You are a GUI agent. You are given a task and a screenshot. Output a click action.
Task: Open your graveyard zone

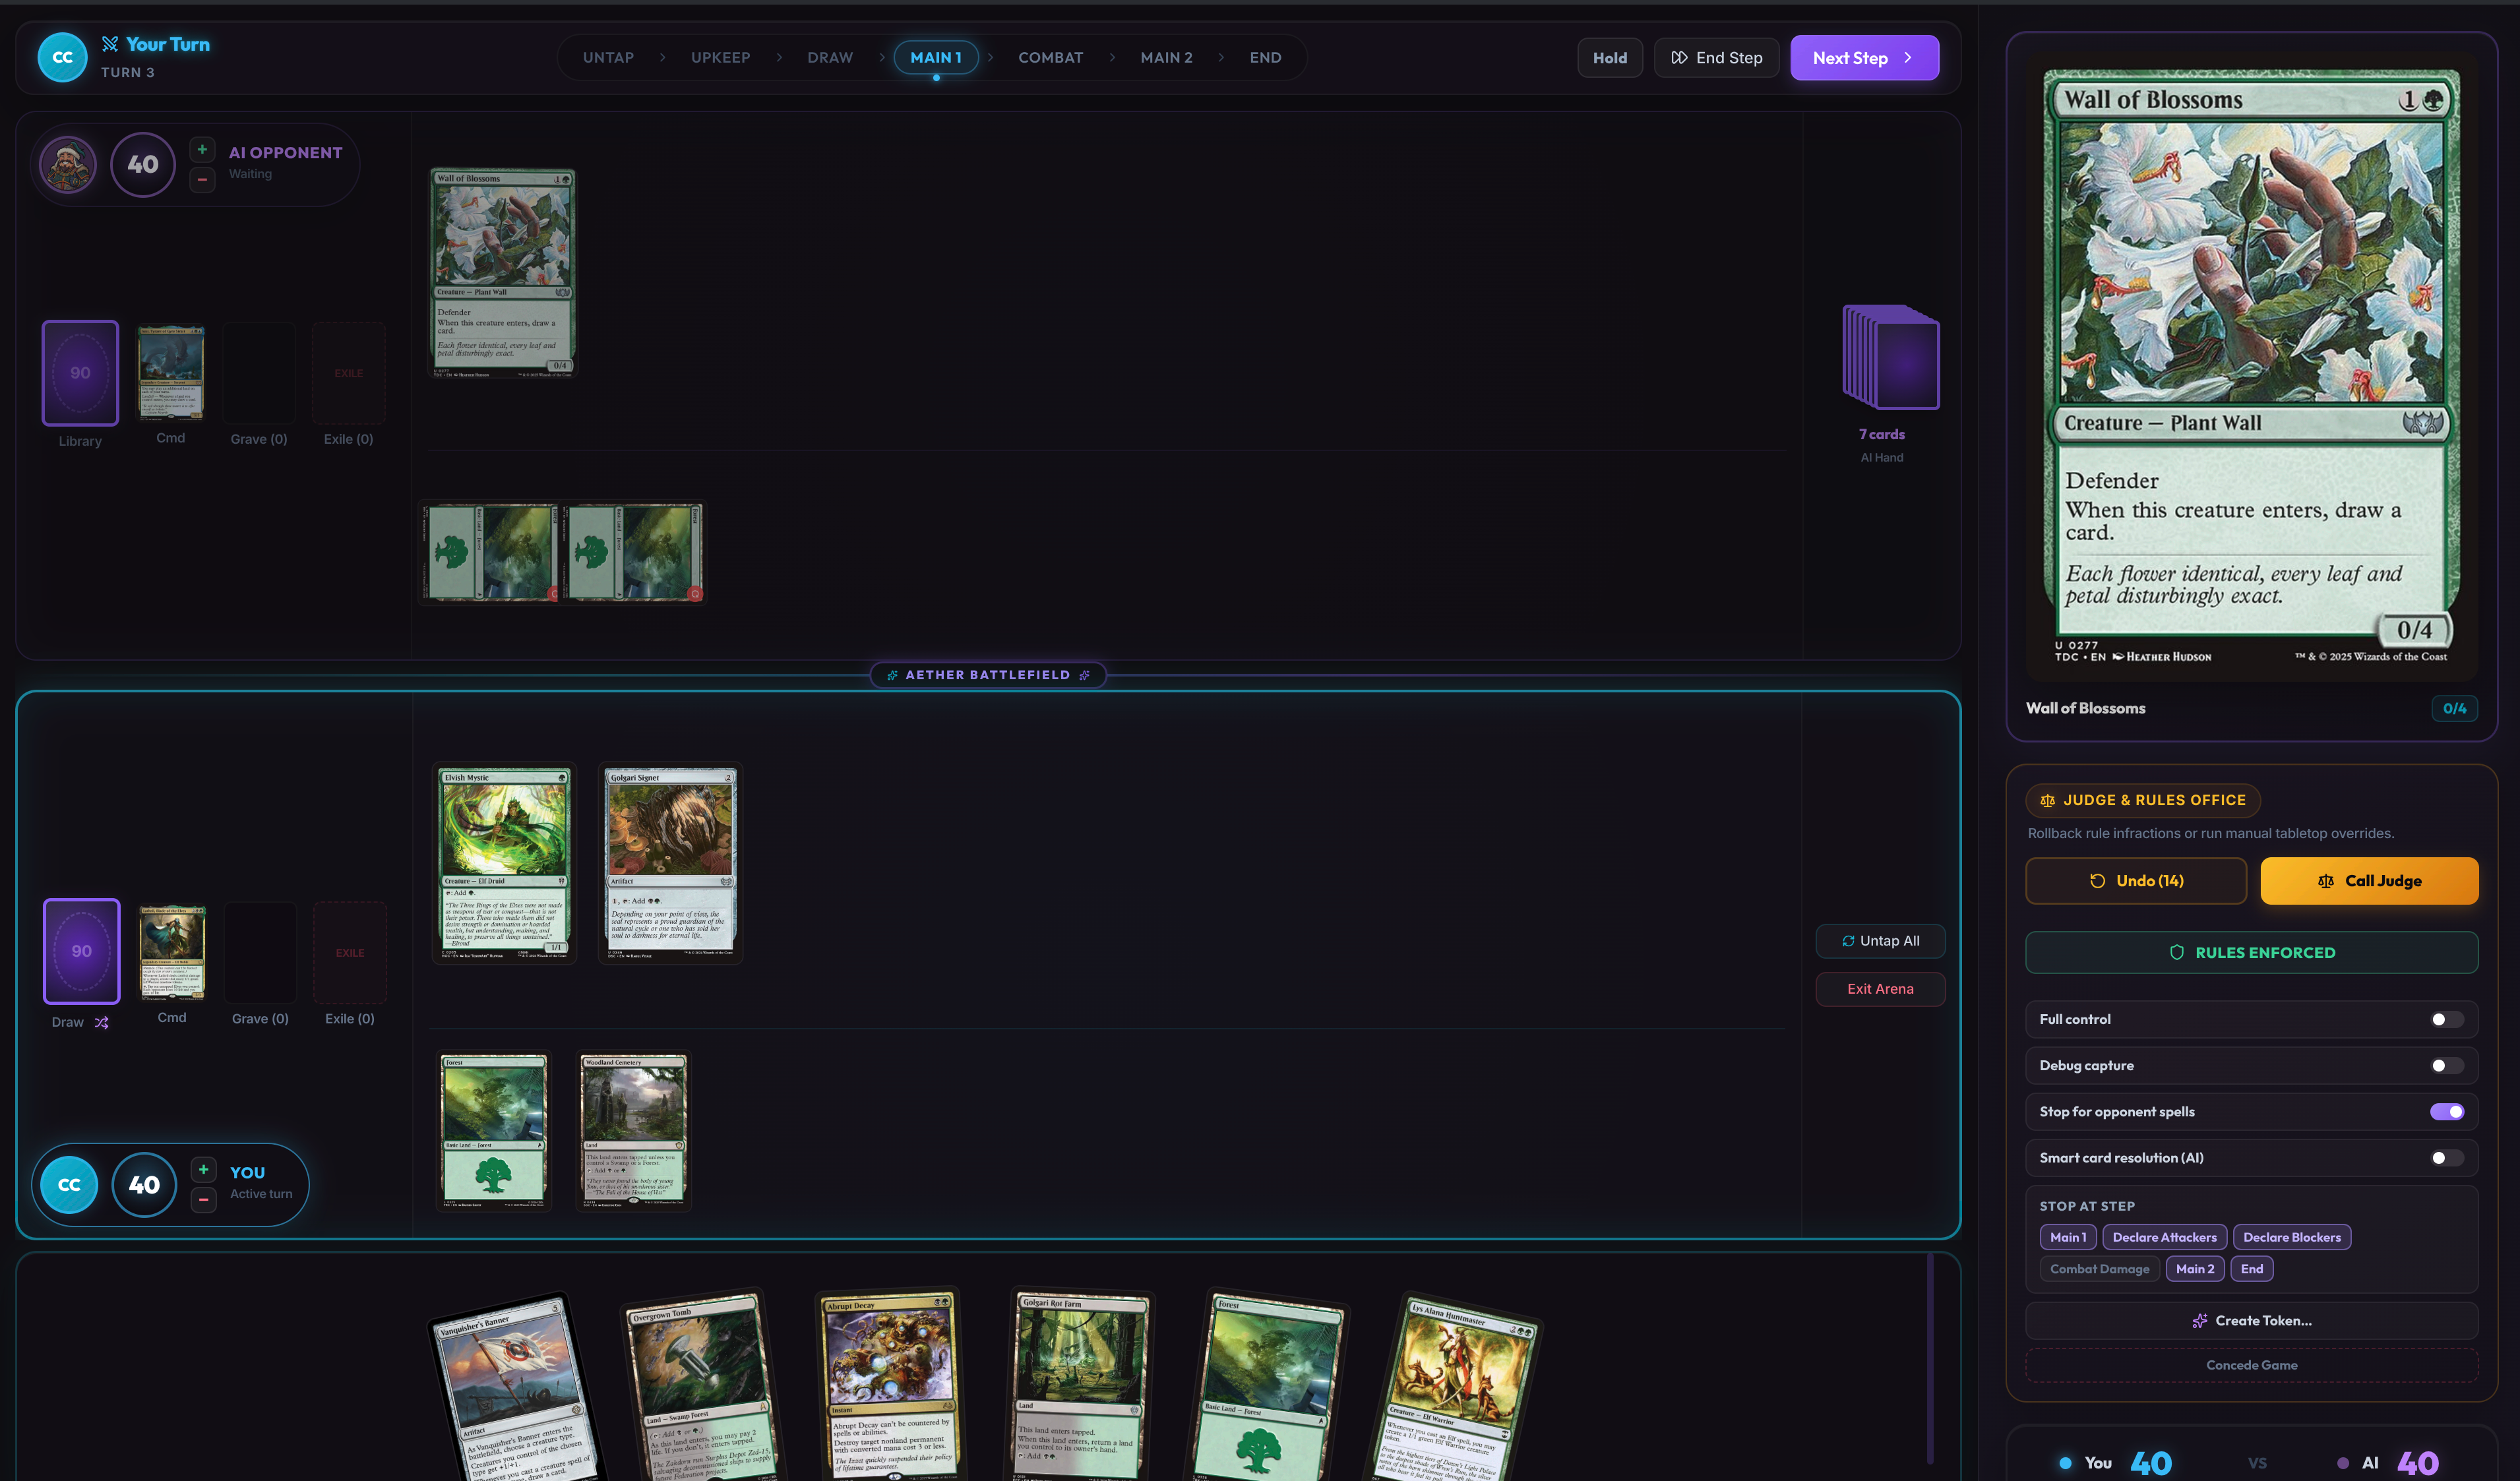point(260,952)
